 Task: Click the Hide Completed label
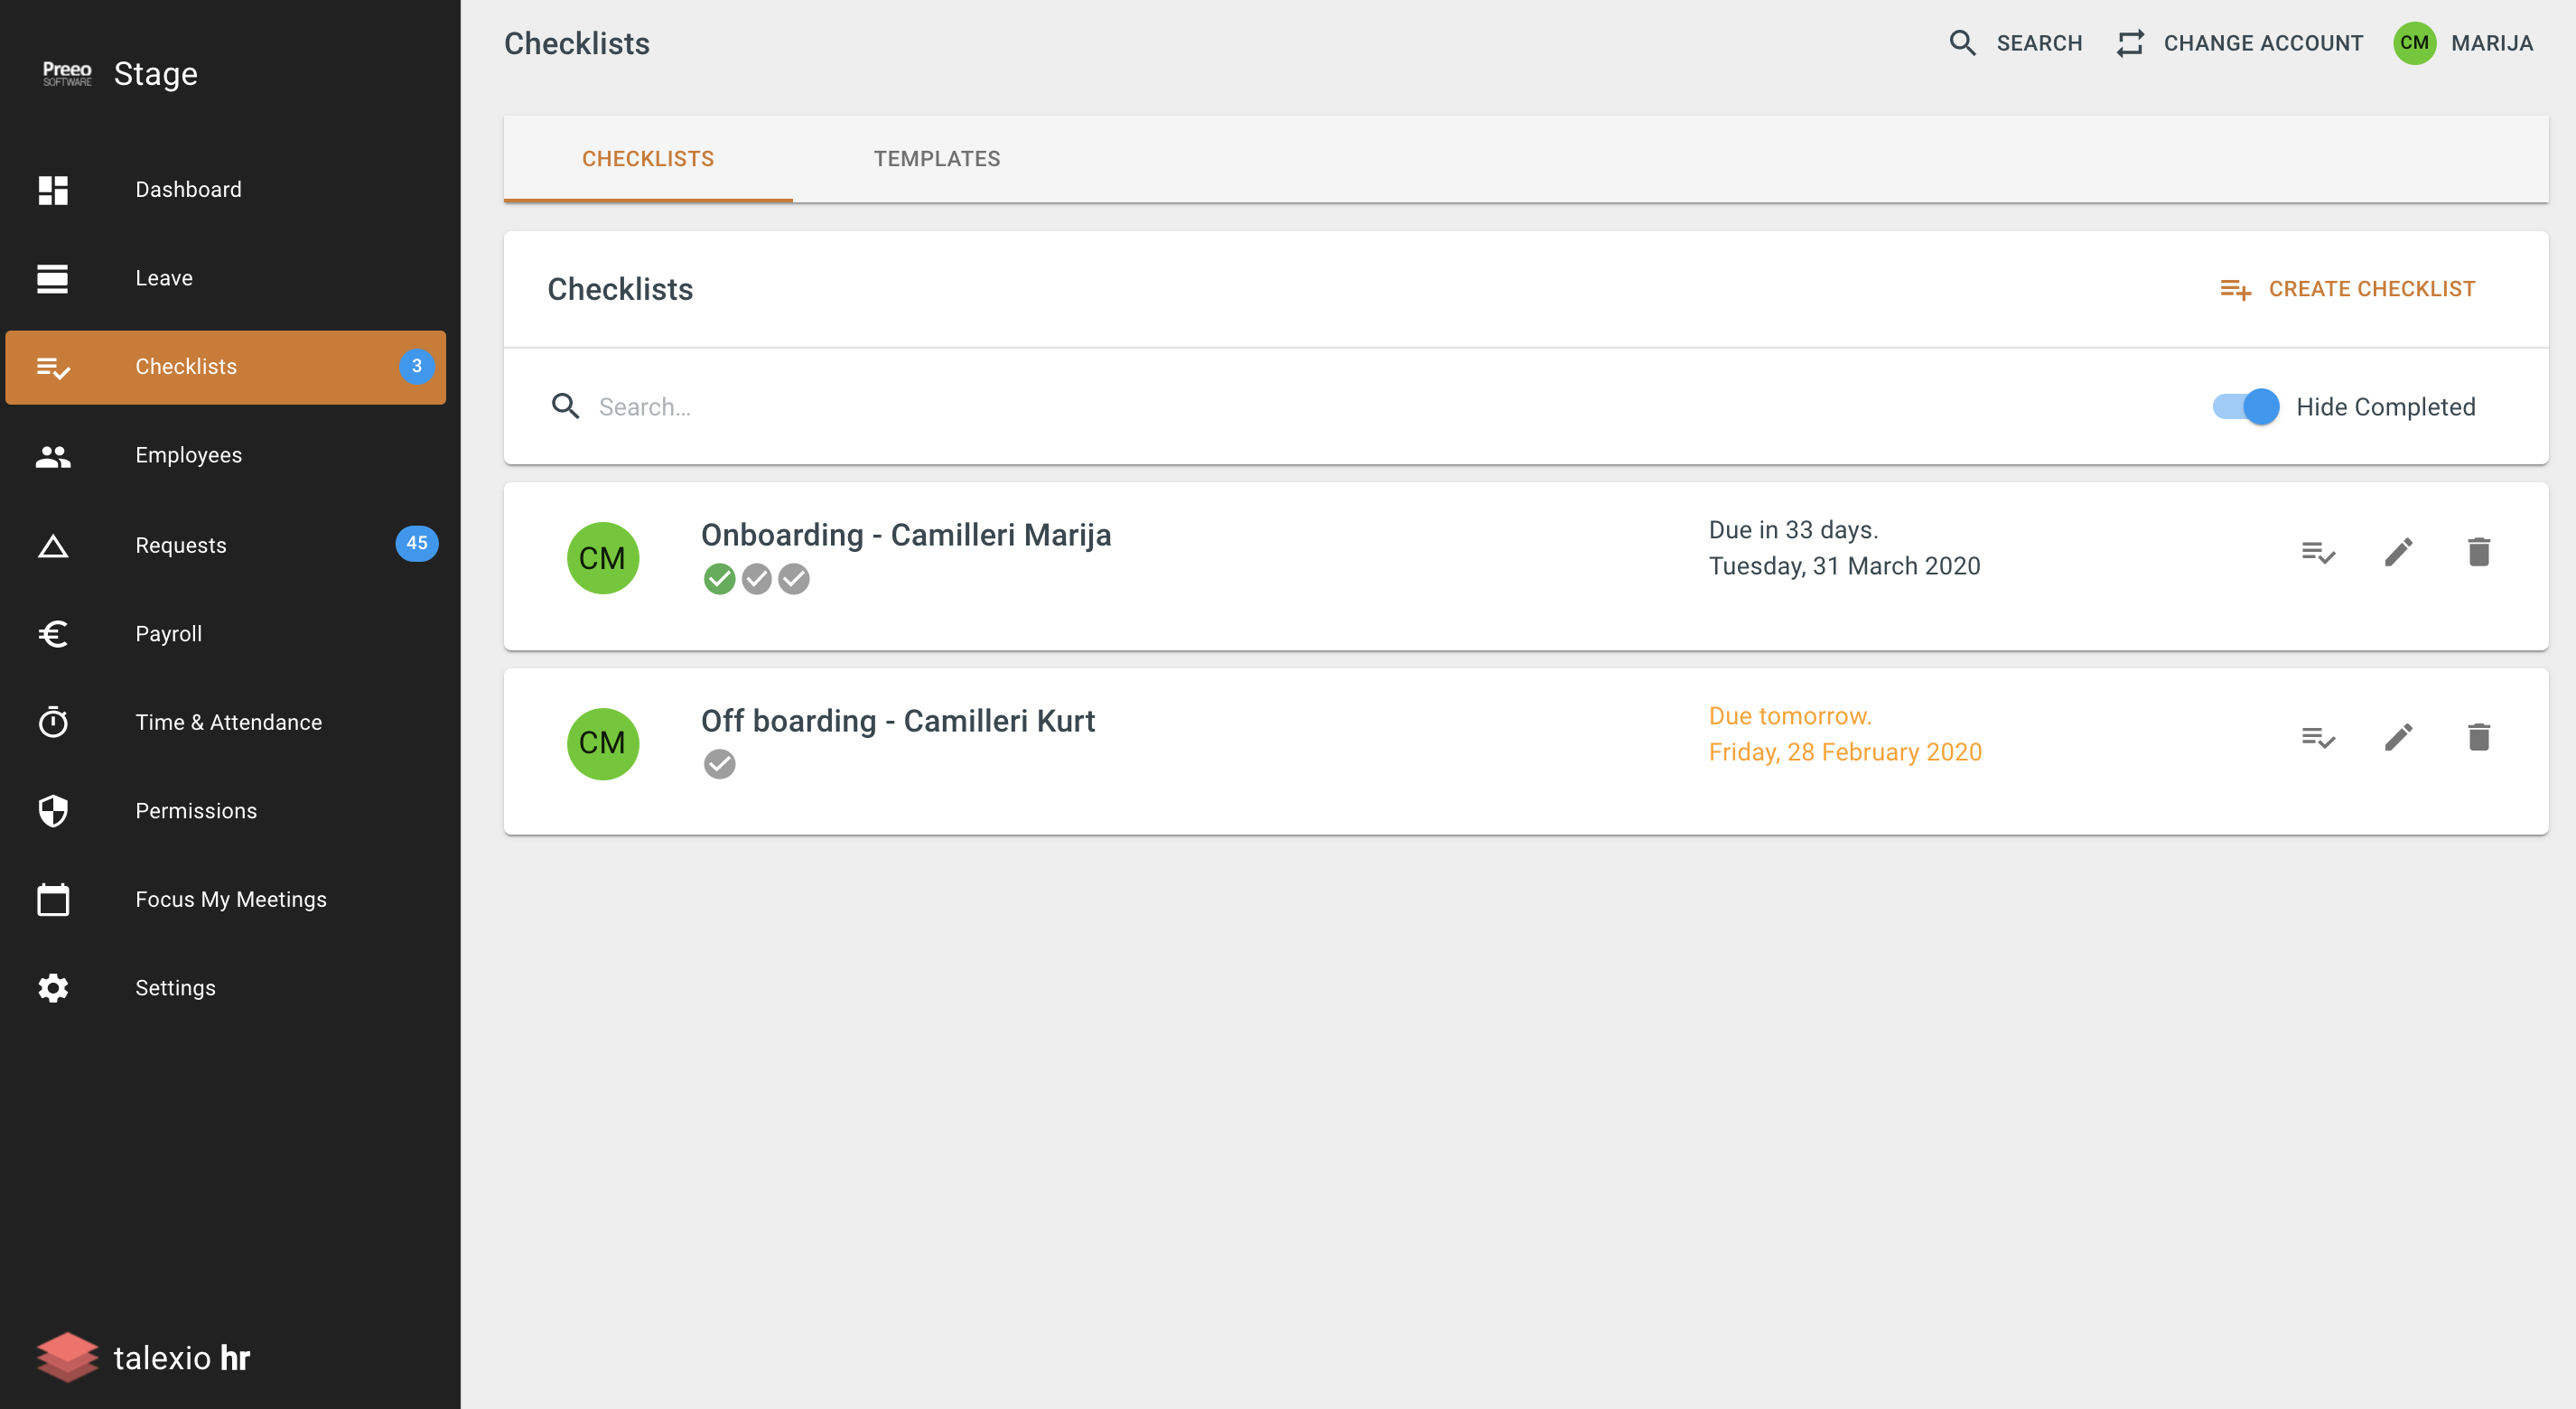(x=2386, y=407)
